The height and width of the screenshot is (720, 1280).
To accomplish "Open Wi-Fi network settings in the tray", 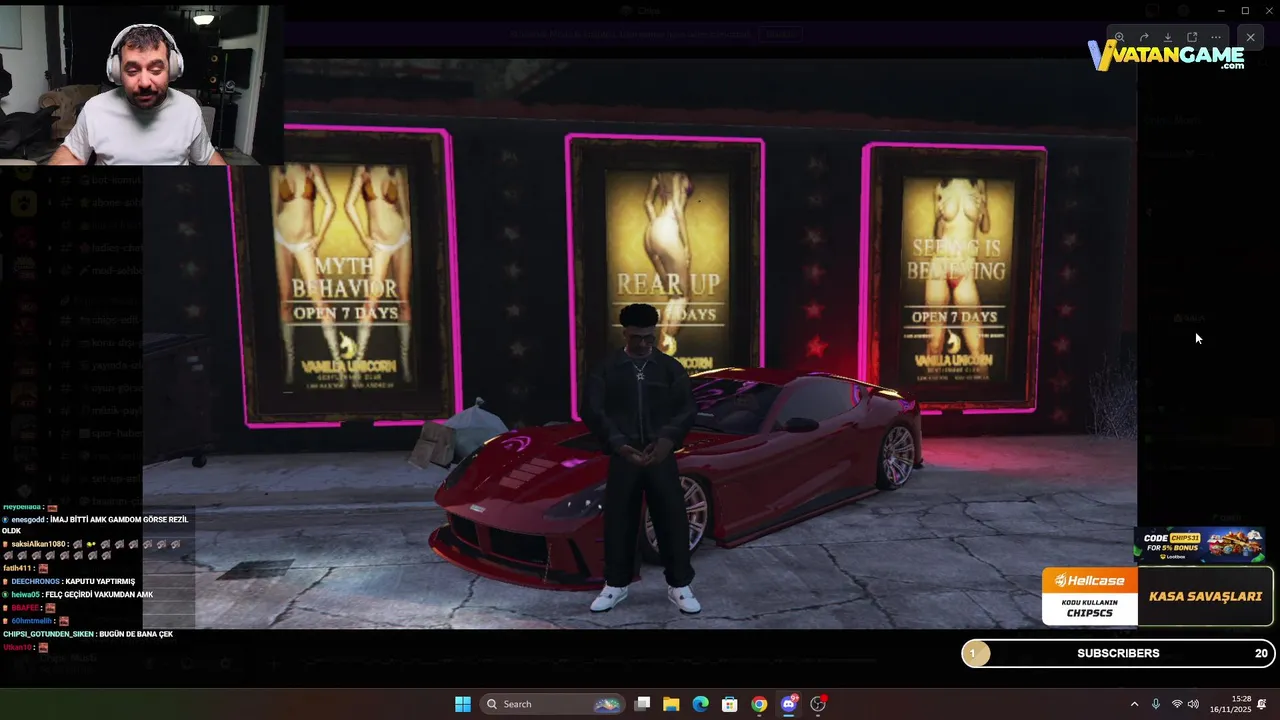I will click(x=1177, y=704).
